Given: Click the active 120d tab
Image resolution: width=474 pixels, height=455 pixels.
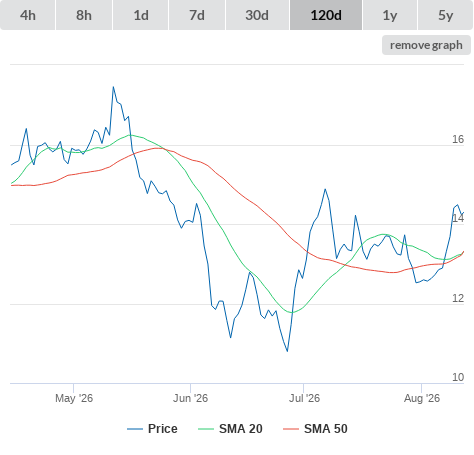Looking at the screenshot, I should coord(326,15).
